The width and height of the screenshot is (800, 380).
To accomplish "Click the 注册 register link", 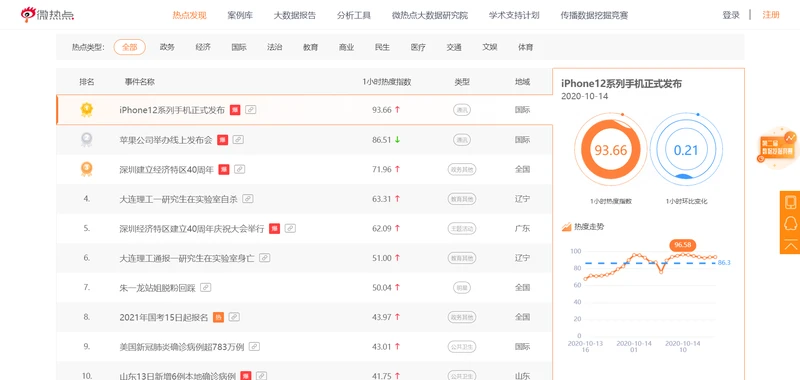I will pos(771,15).
